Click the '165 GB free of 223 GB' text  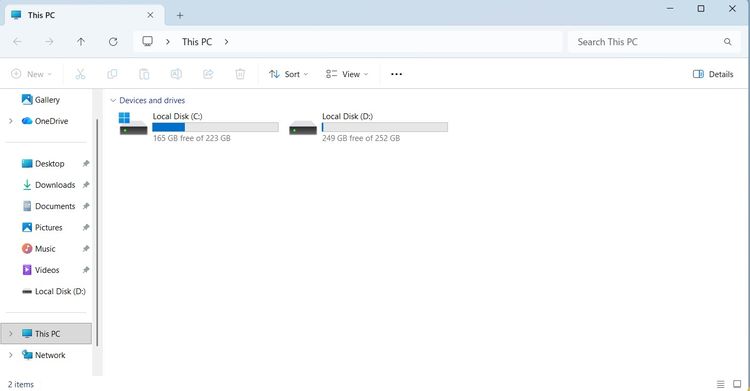pos(192,138)
